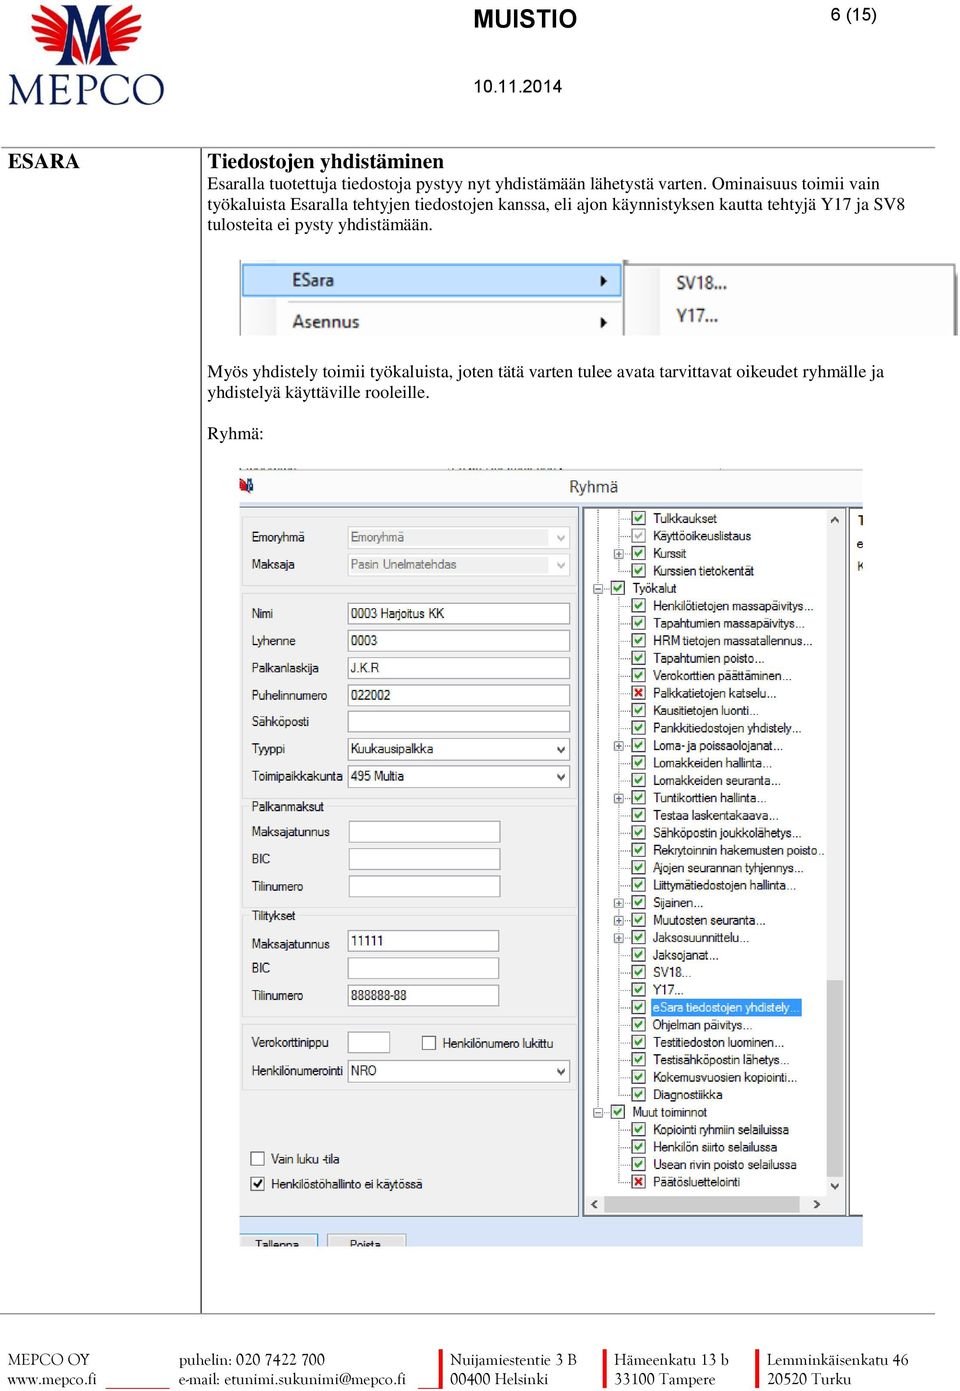Click the tree's horizontal scrollbar left arrow
This screenshot has height=1391, width=960.
pos(595,1204)
